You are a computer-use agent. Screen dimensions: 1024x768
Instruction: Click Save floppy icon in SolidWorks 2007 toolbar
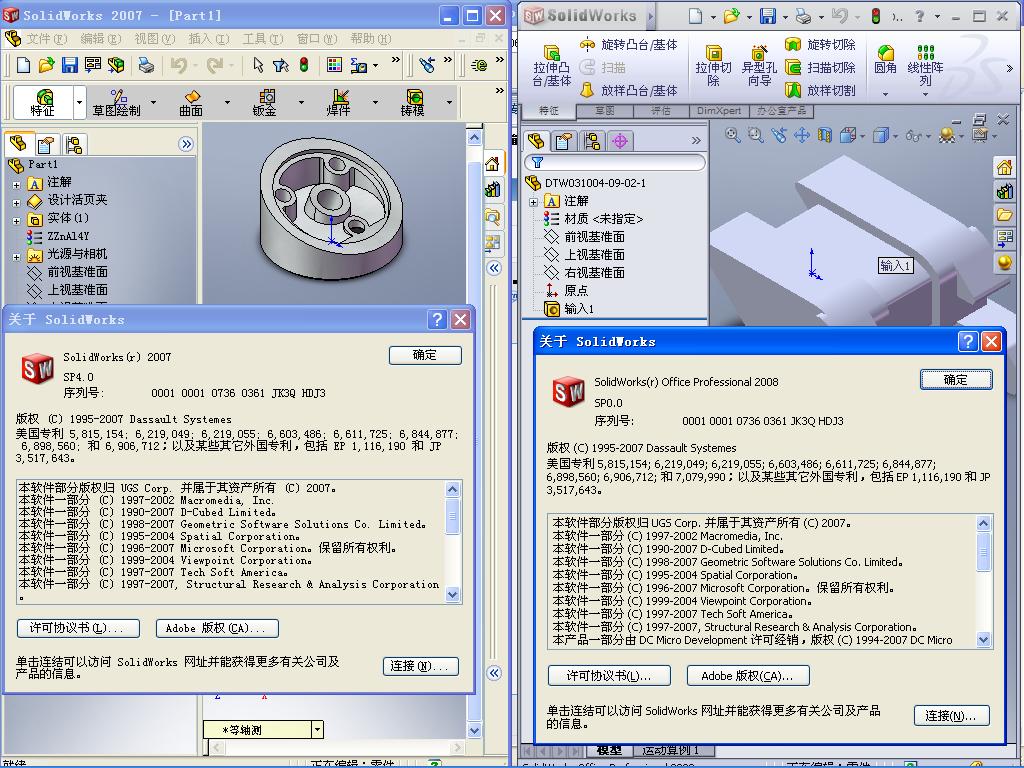(69, 65)
